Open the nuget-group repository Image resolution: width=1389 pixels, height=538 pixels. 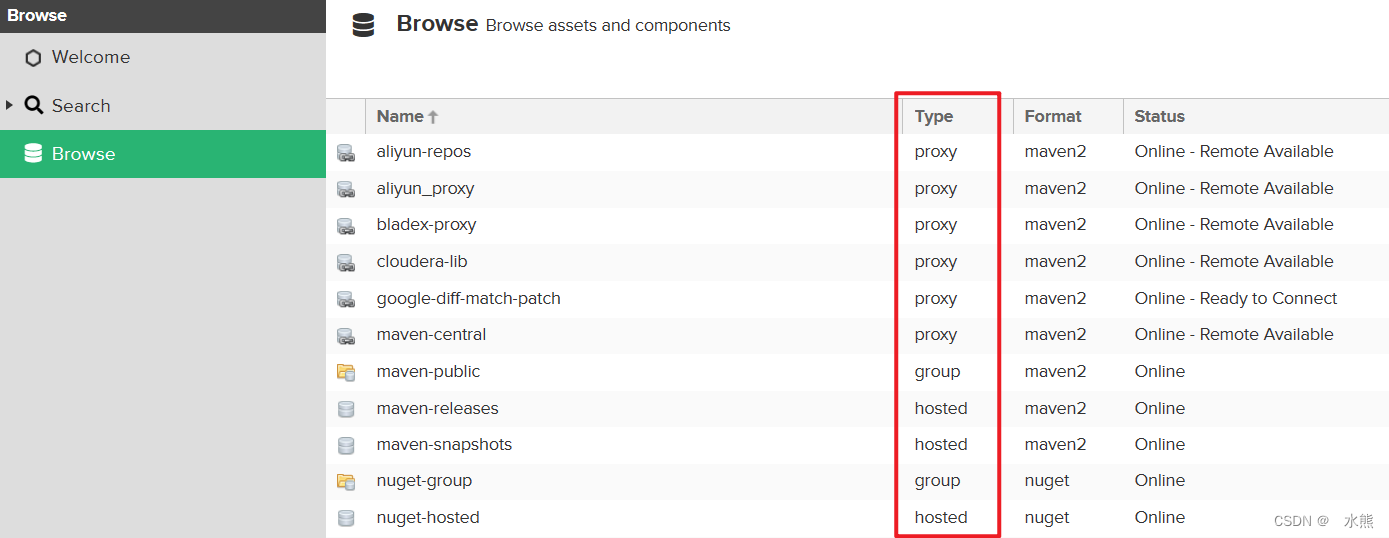tap(425, 481)
